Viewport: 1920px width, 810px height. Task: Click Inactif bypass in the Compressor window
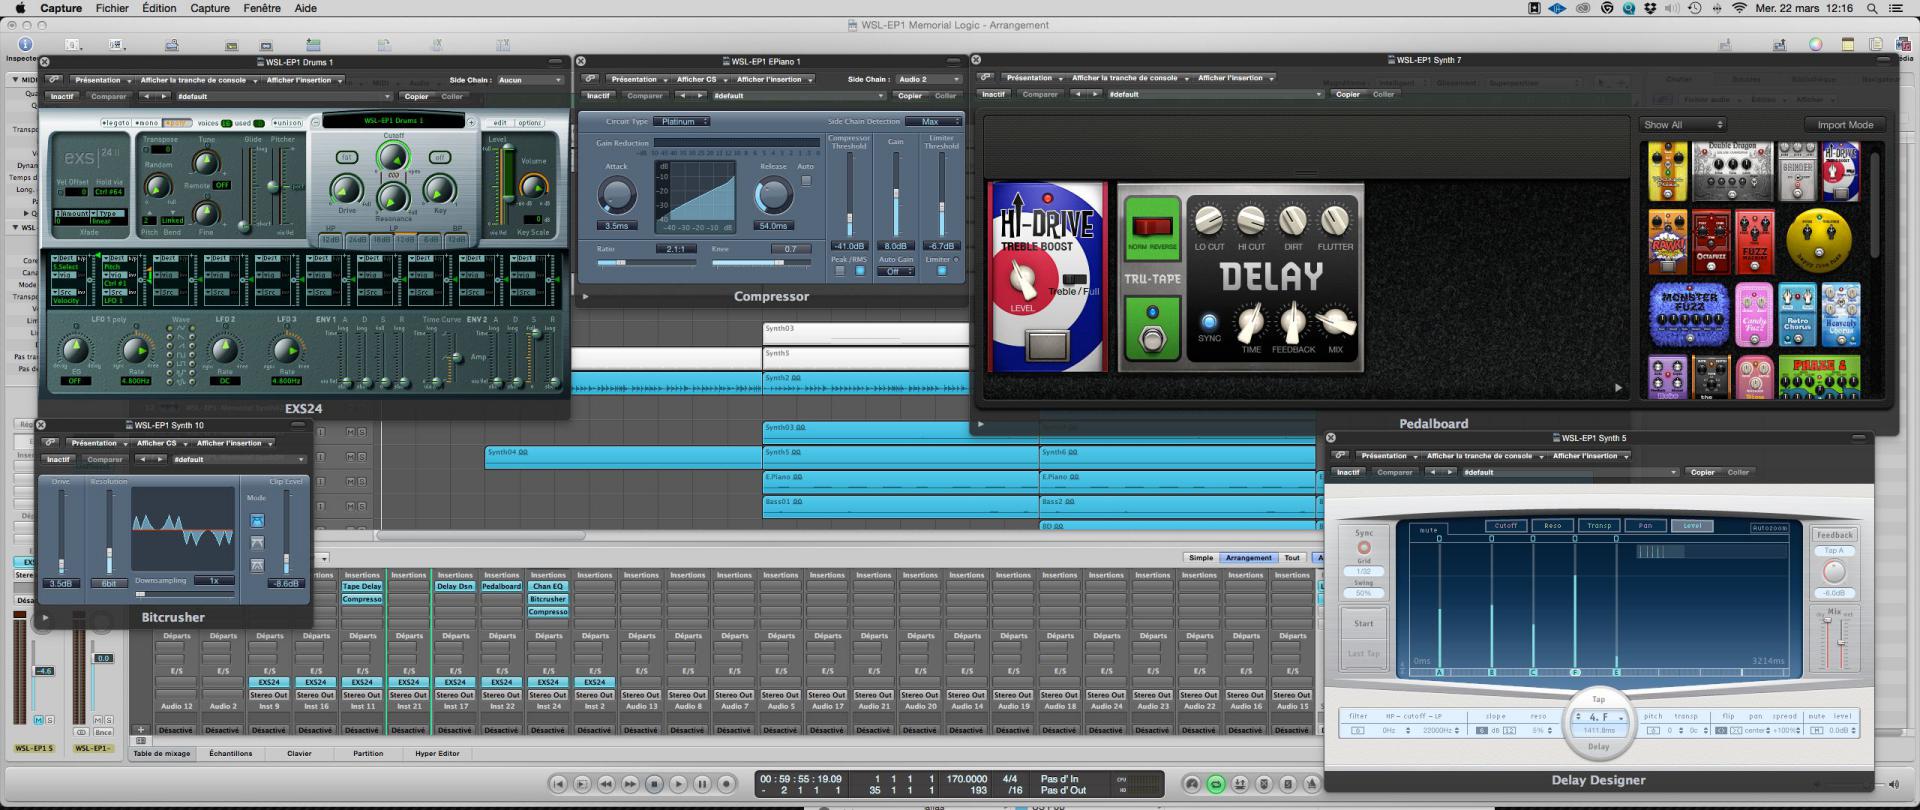[598, 96]
